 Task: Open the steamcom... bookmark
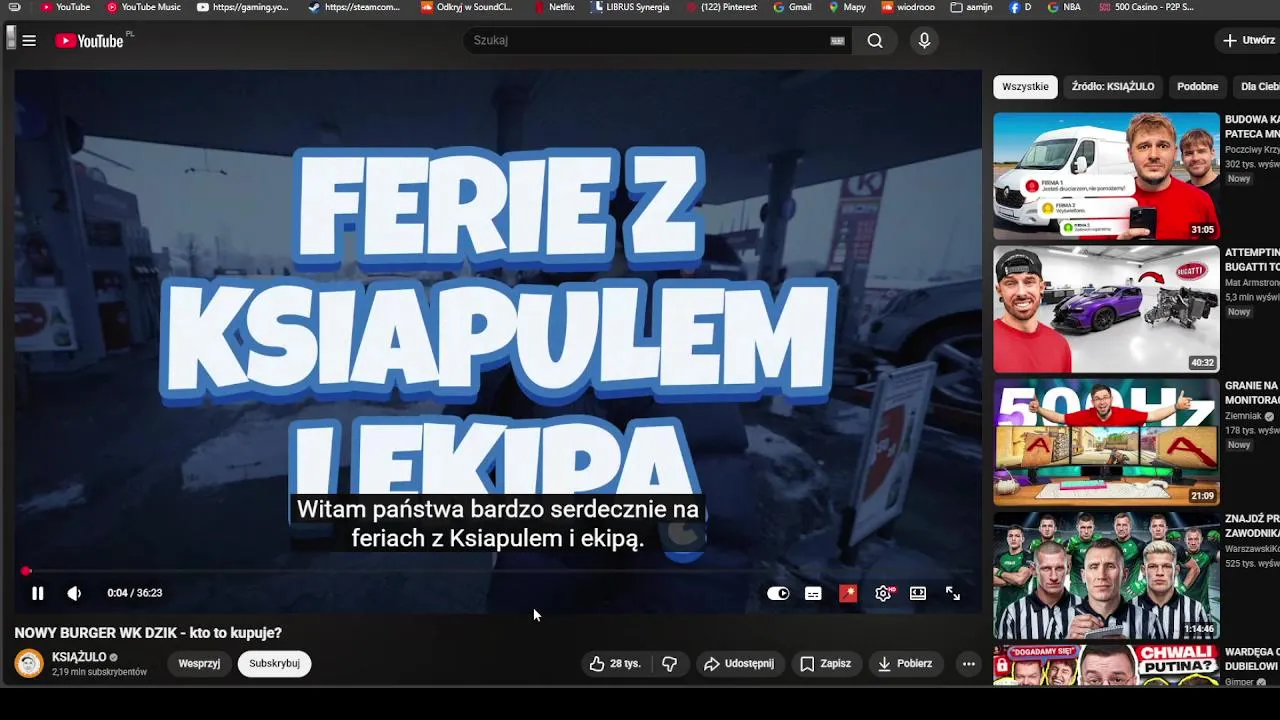[x=354, y=7]
